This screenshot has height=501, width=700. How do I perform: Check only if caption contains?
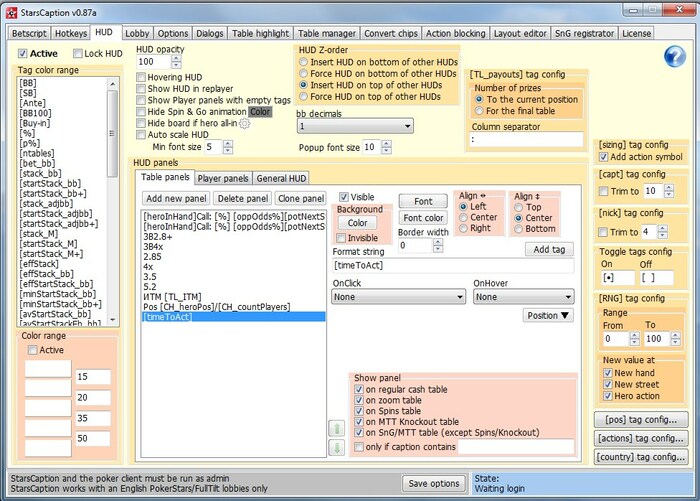pos(359,447)
